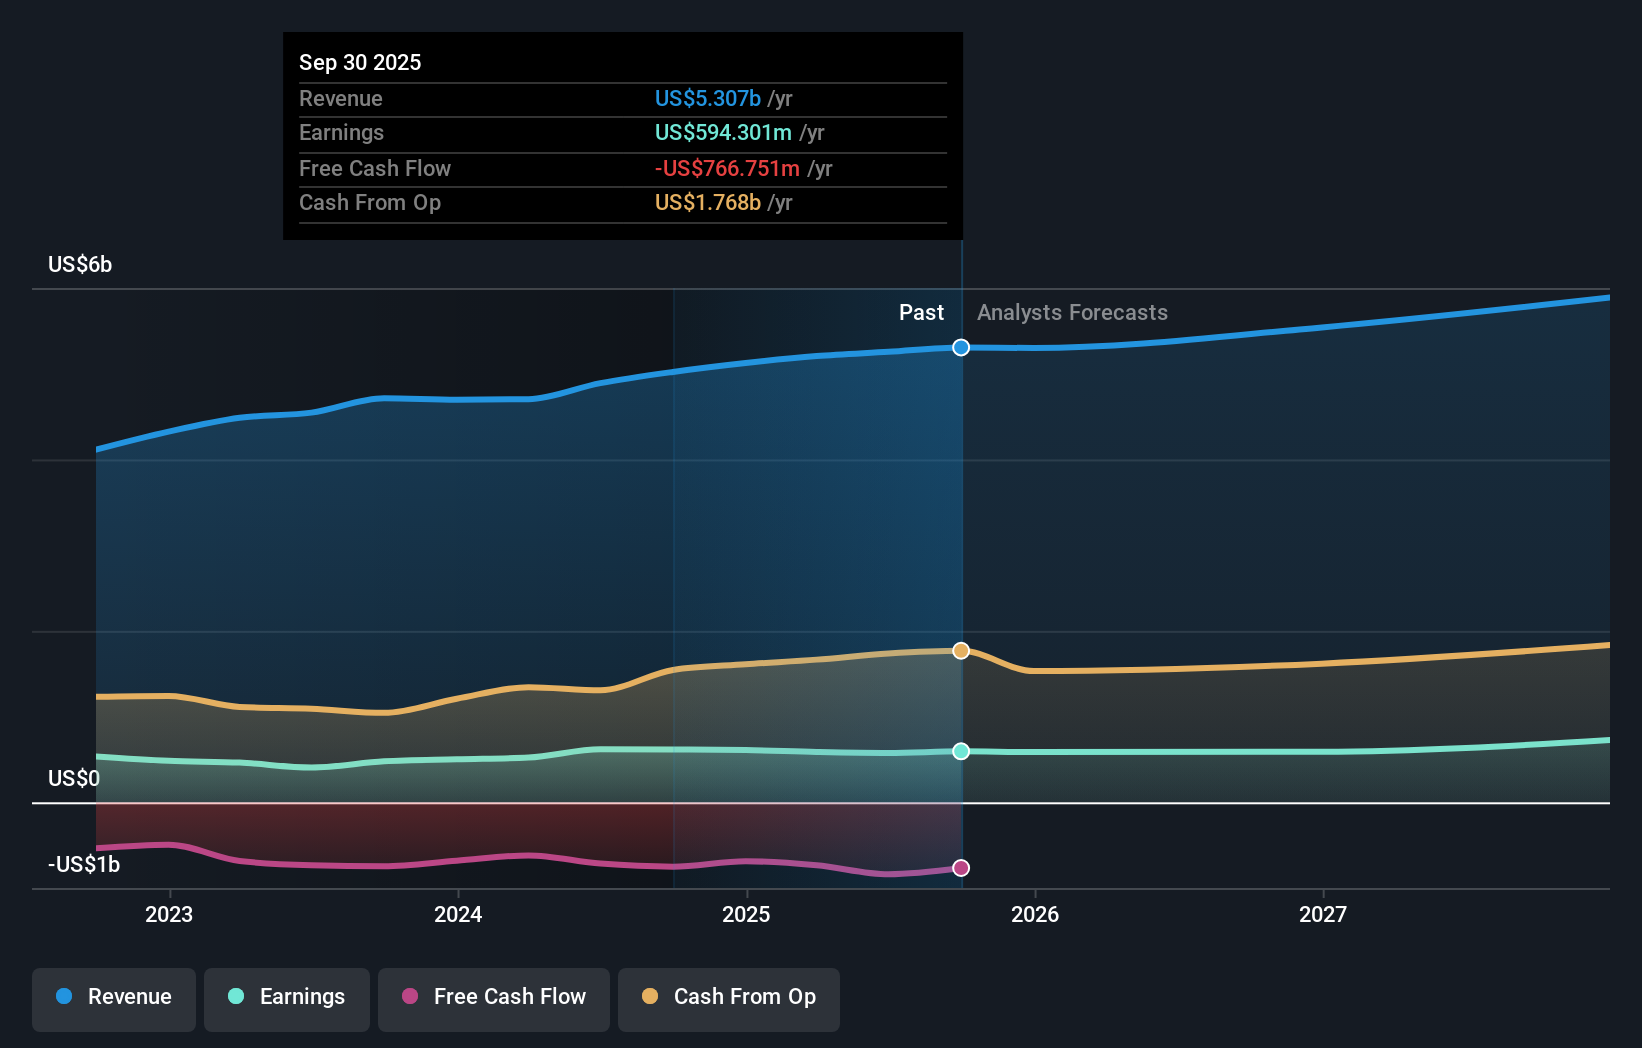Click the Sep 30 2025 tooltip header
The width and height of the screenshot is (1642, 1048).
point(360,62)
